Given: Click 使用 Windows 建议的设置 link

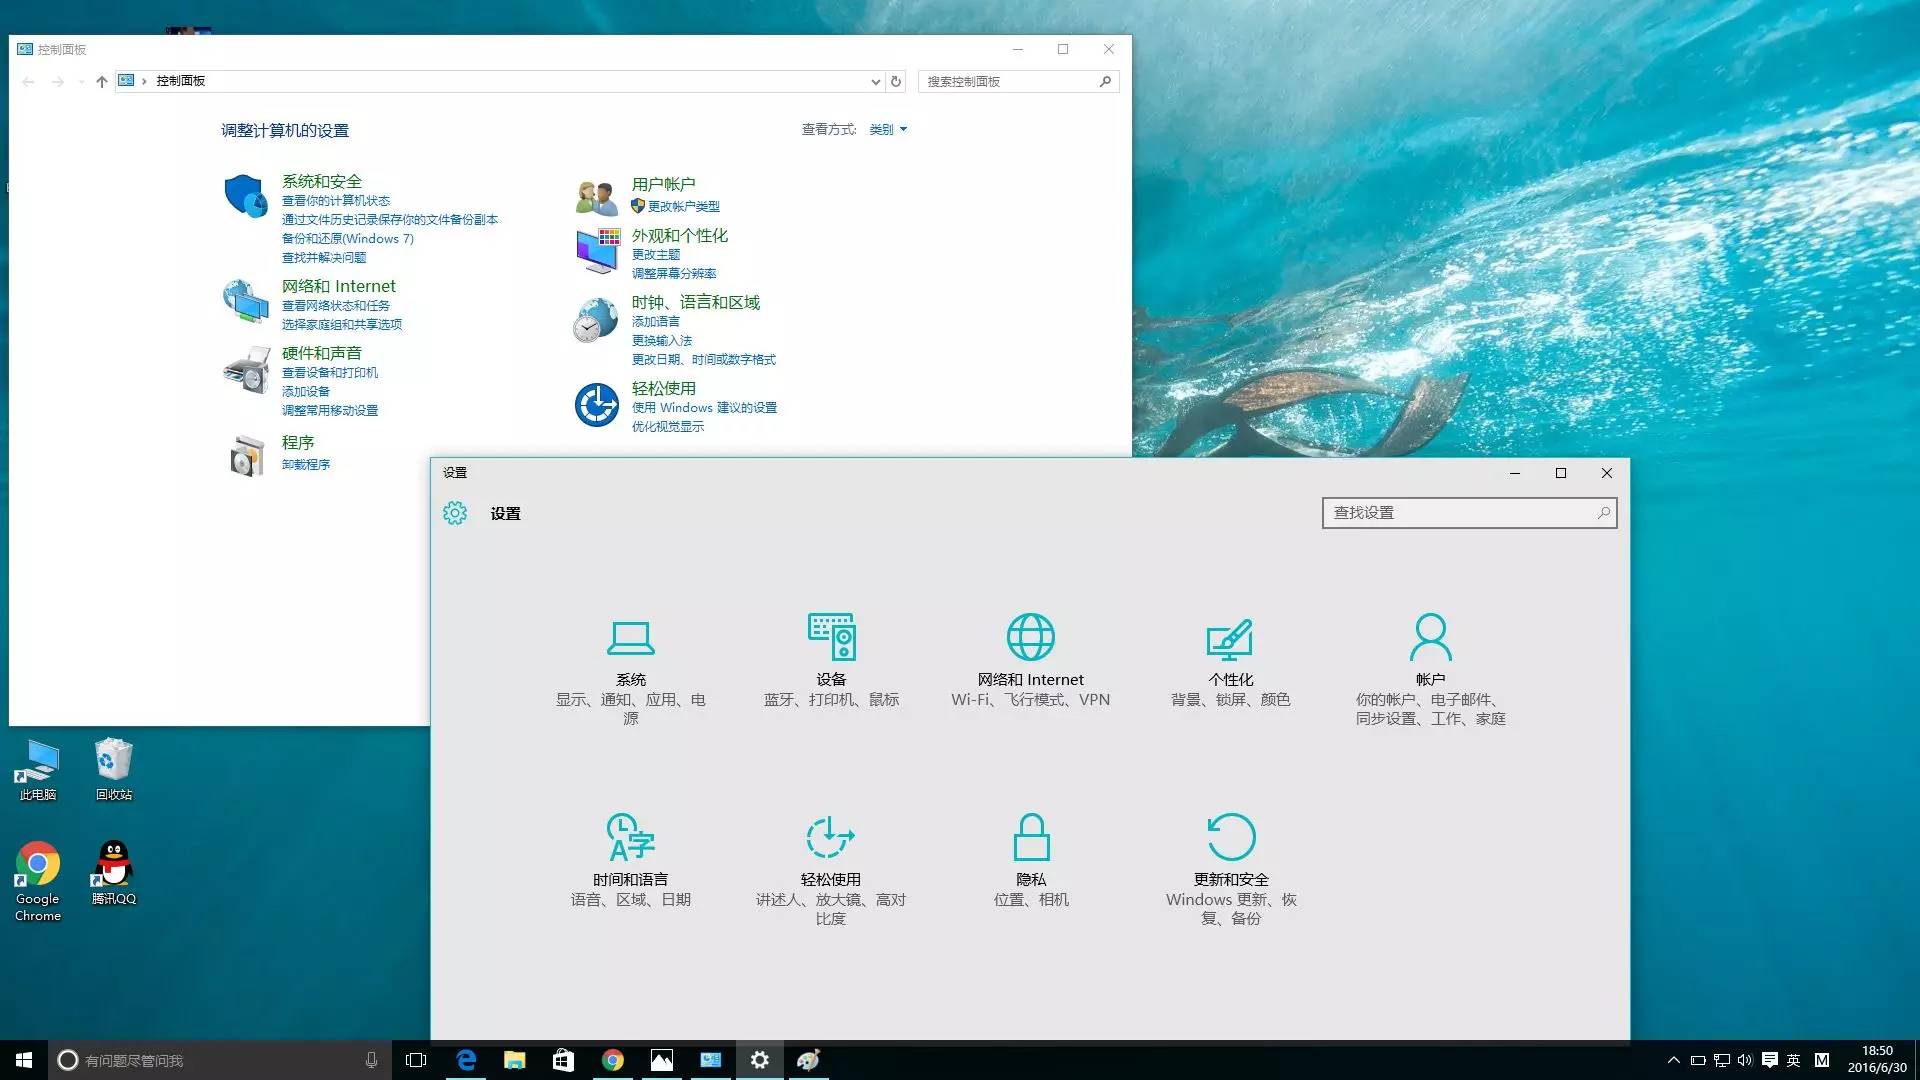Looking at the screenshot, I should [x=704, y=407].
